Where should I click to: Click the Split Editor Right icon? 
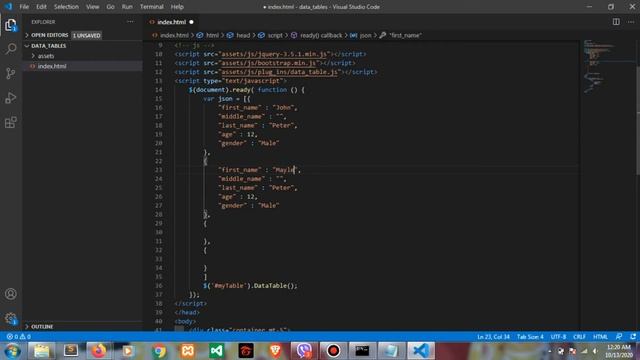point(616,22)
